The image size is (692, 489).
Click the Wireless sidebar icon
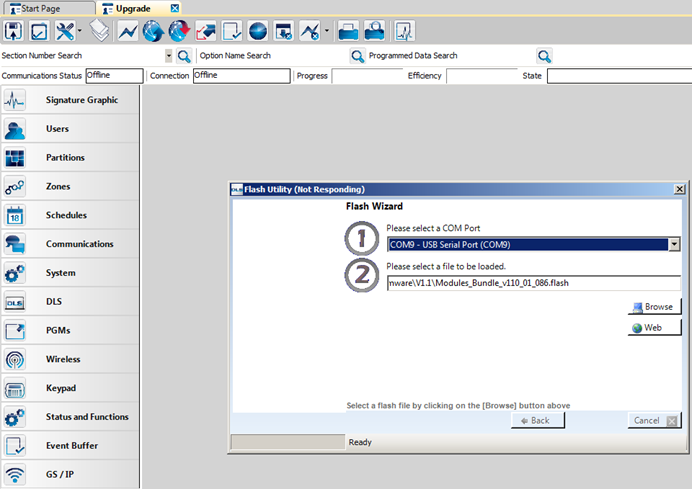tap(15, 360)
